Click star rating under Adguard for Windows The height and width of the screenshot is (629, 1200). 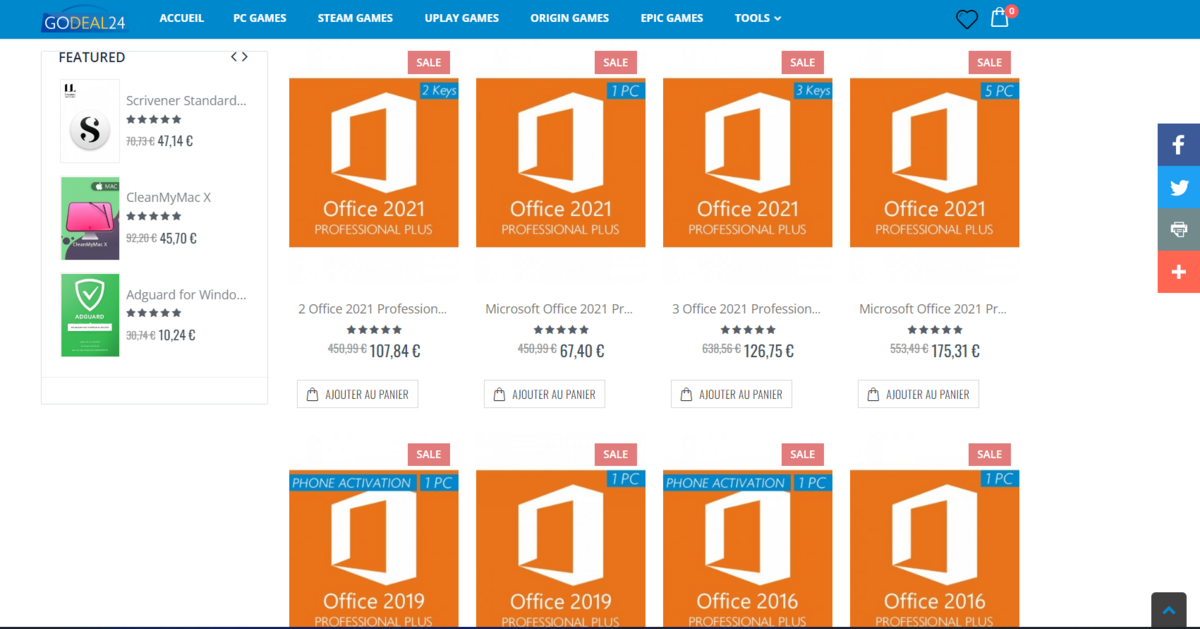point(154,313)
